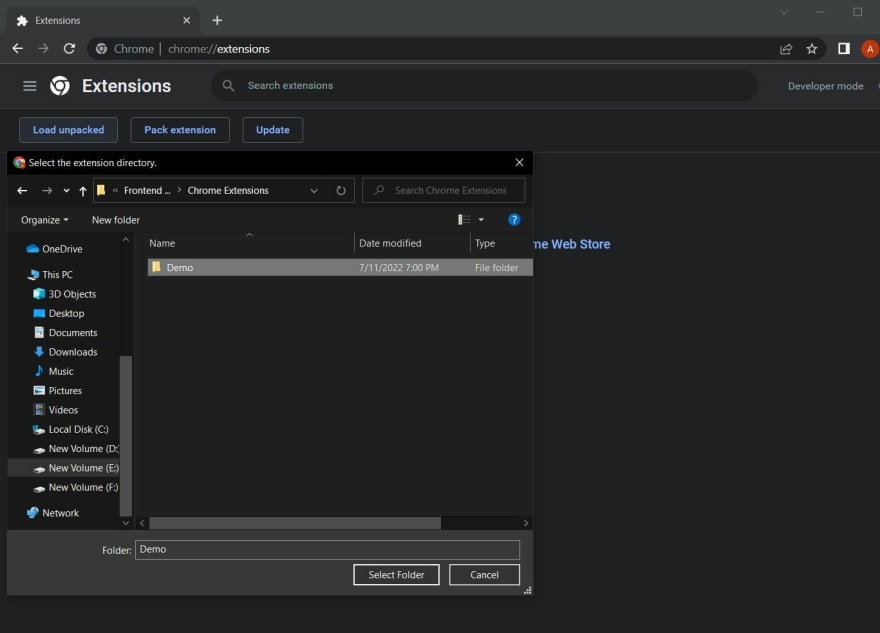Expand the address path dropdown
880x633 pixels.
click(314, 191)
